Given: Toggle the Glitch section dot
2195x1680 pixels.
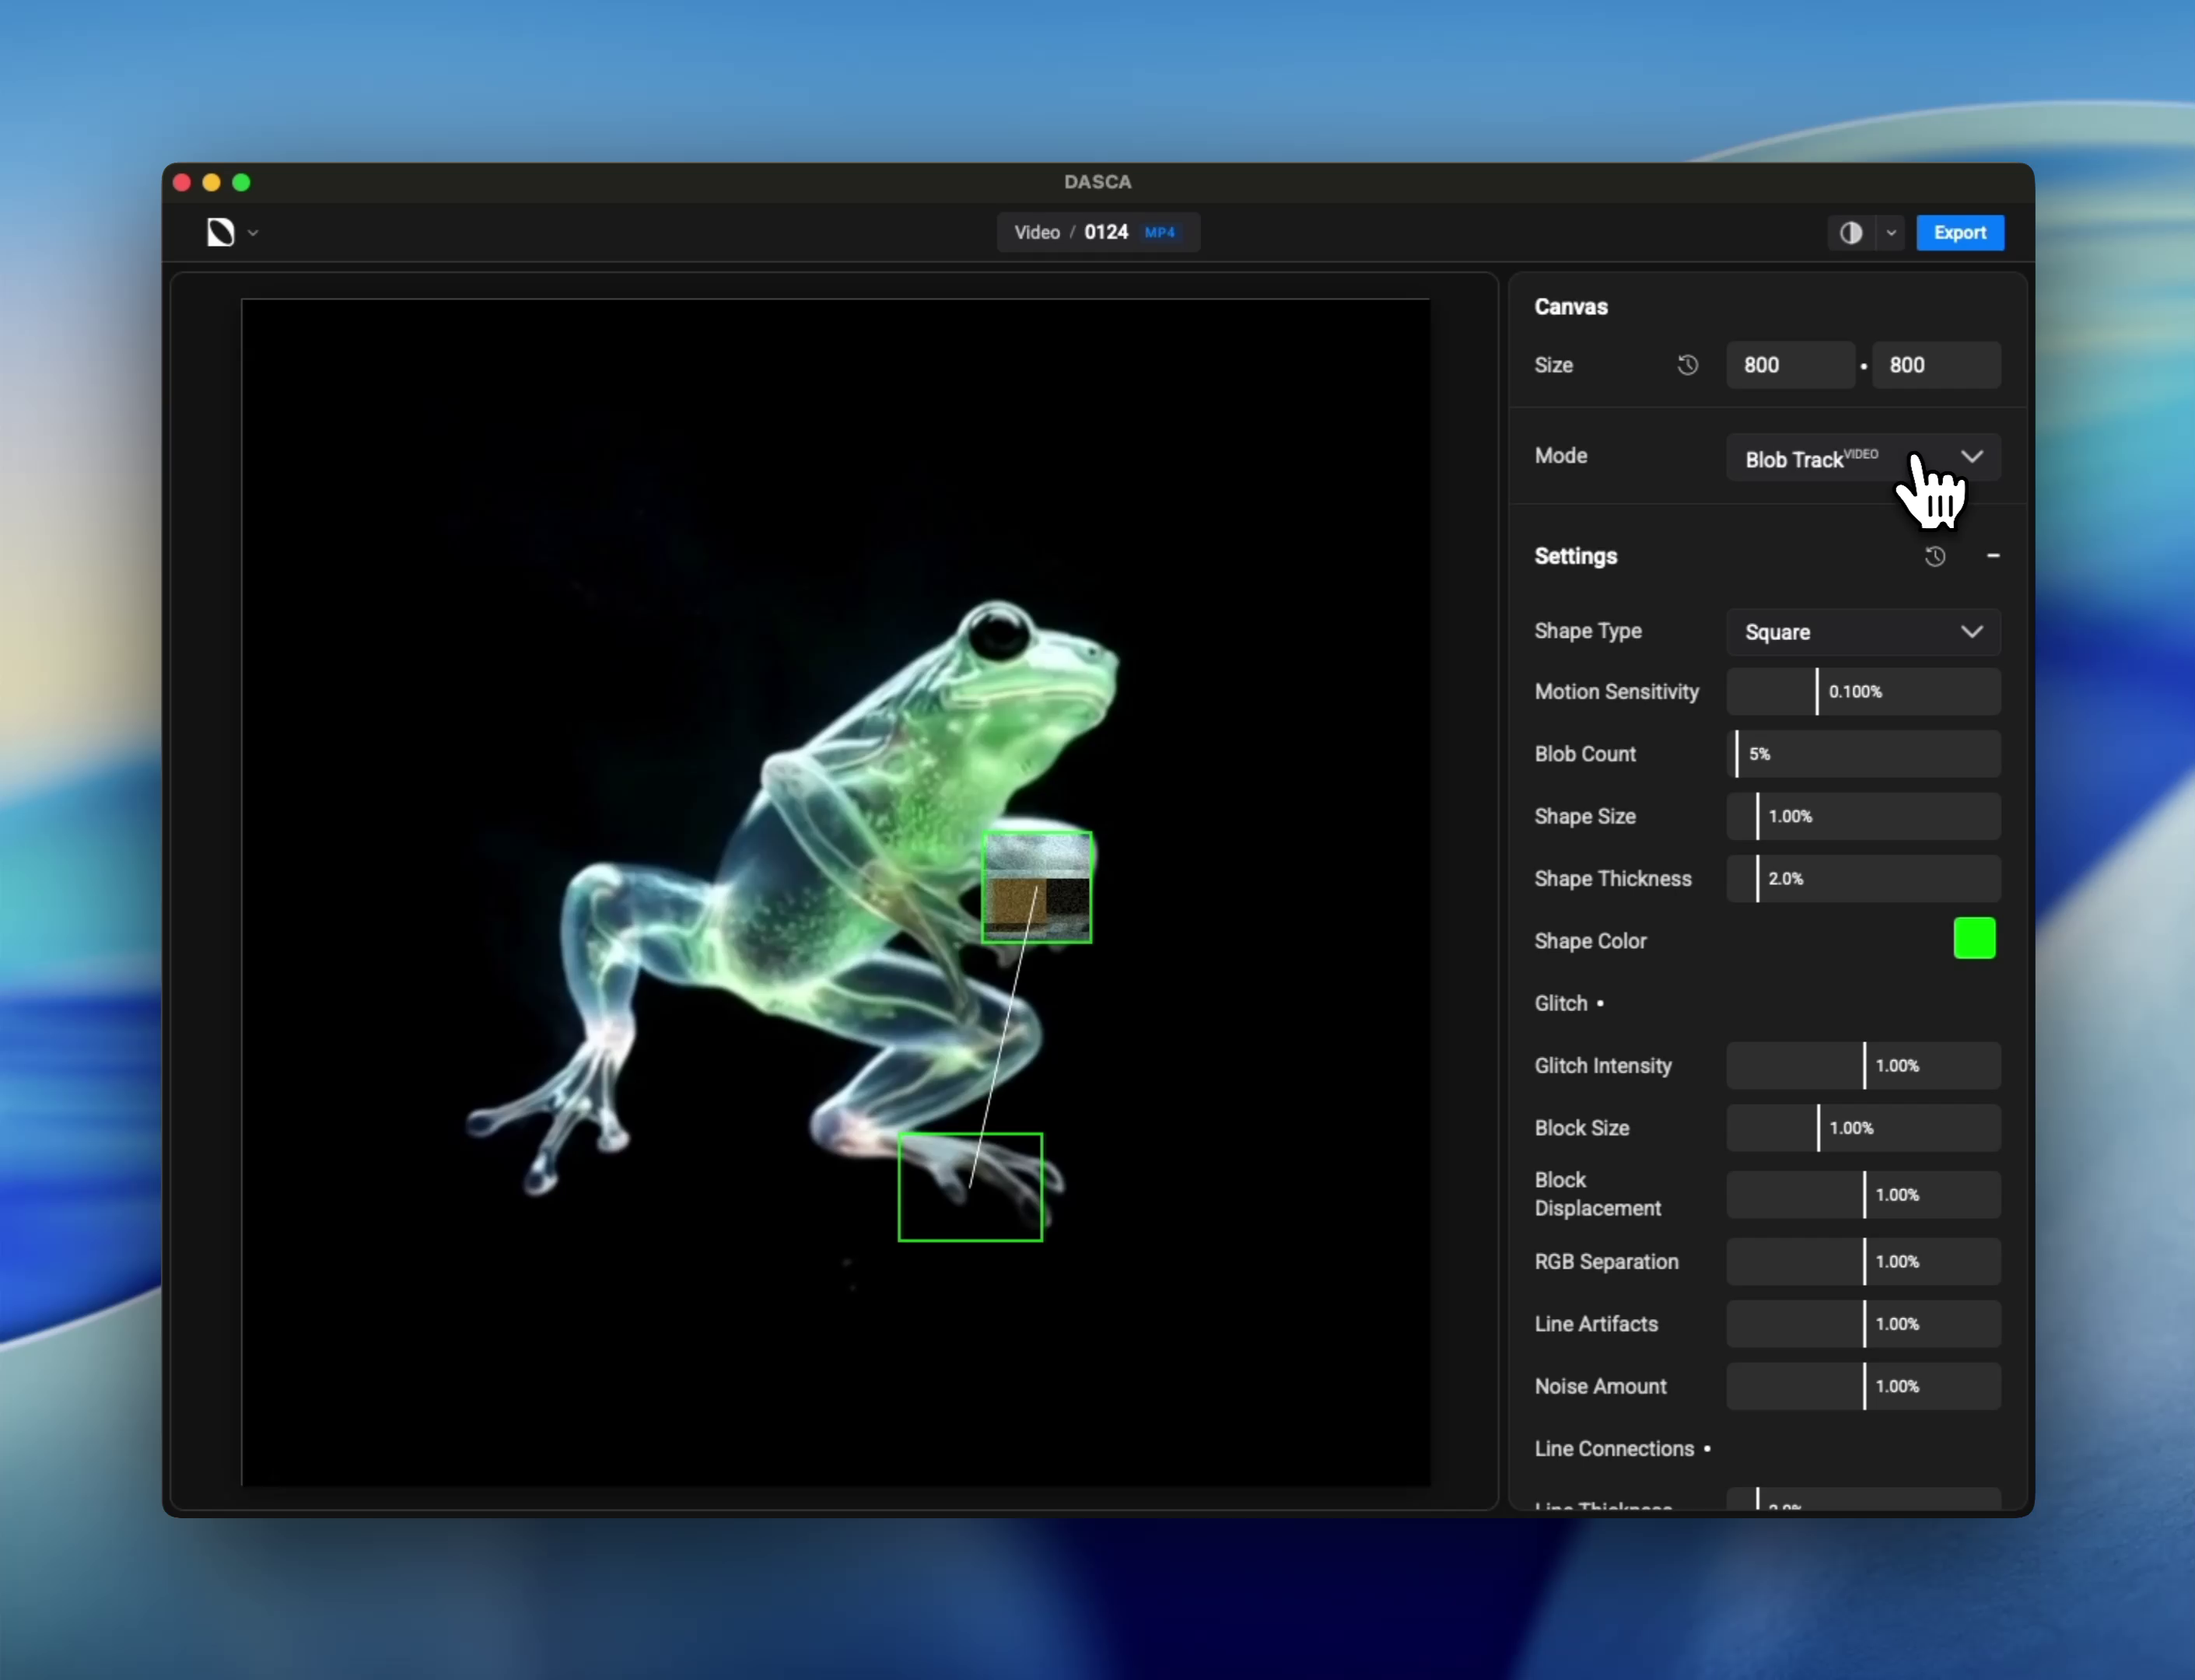Looking at the screenshot, I should point(1600,1003).
